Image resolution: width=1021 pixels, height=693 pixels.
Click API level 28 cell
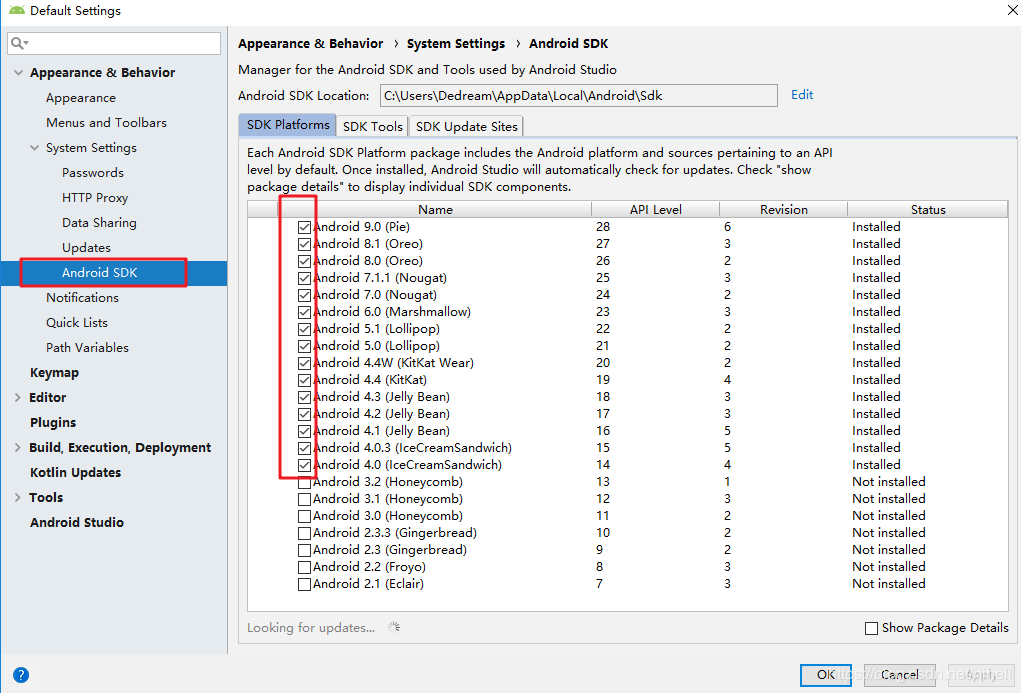pos(603,227)
